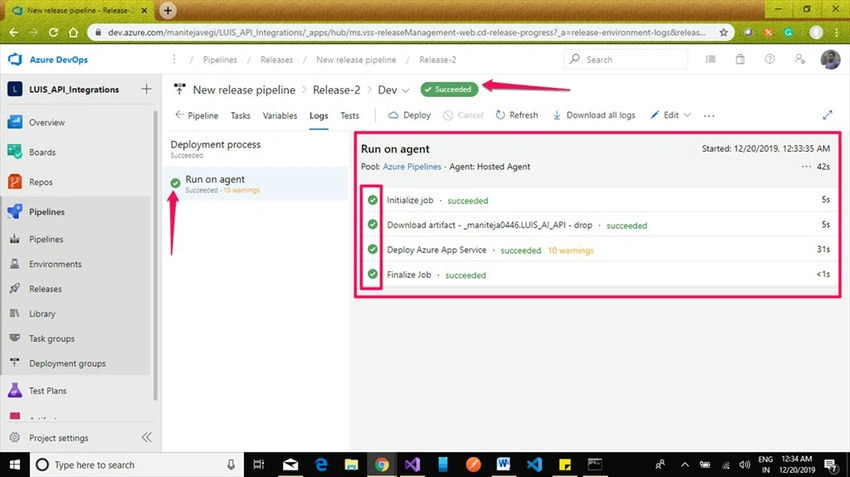Go to Releases in the sidebar
The width and height of the screenshot is (850, 477).
46,289
